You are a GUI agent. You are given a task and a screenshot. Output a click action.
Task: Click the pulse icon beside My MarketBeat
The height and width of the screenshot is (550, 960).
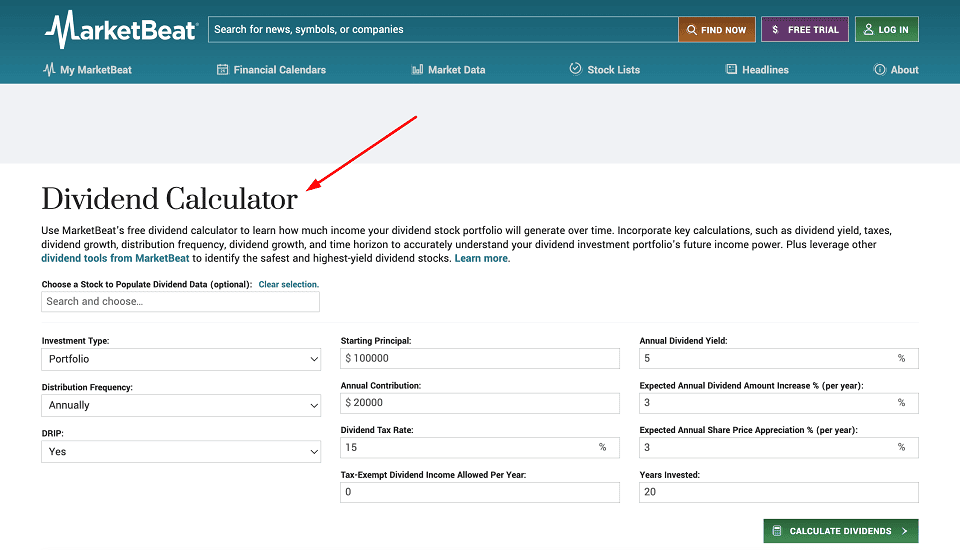pyautogui.click(x=49, y=69)
